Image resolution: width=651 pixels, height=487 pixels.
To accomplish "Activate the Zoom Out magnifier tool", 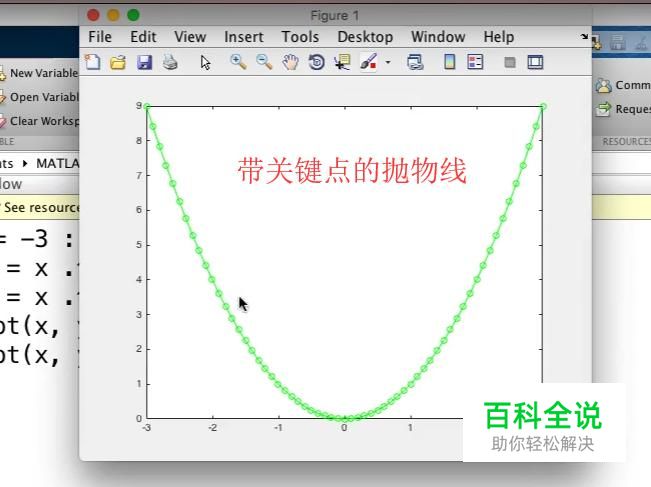I will (264, 62).
